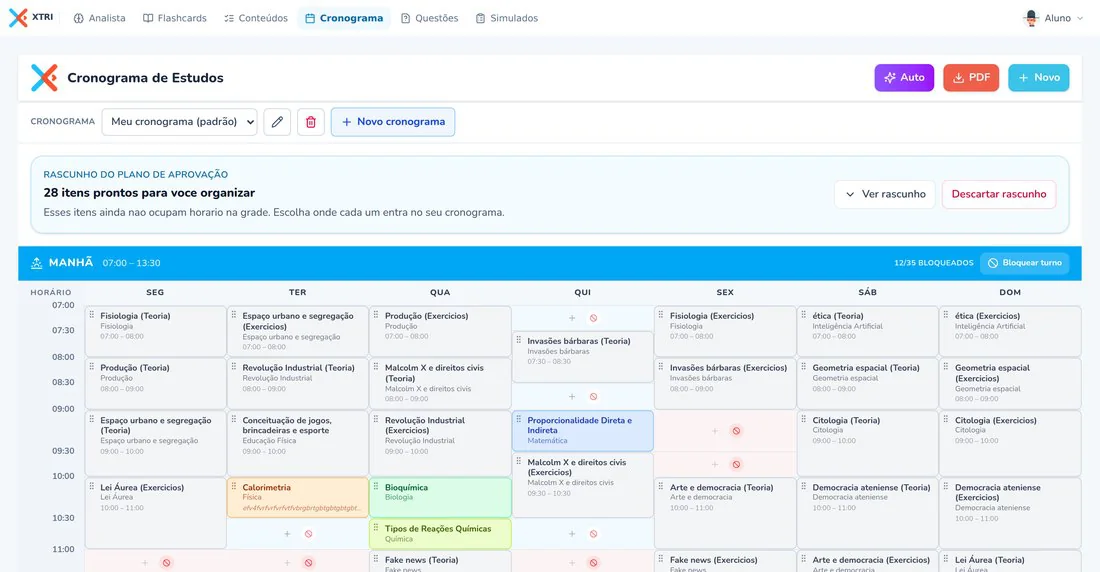The width and height of the screenshot is (1100, 572).
Task: Open the Meu cronograma (padrão) dropdown
Action: (180, 121)
